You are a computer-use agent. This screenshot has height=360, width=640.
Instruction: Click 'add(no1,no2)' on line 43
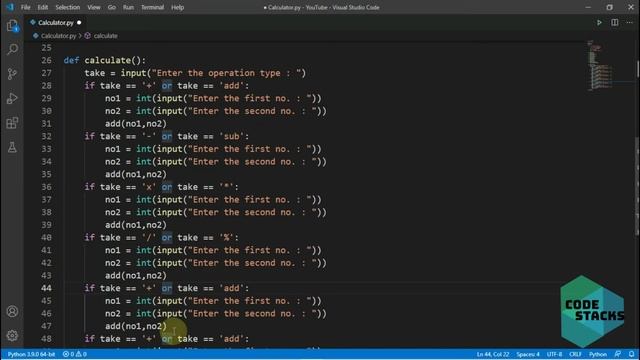pos(136,276)
